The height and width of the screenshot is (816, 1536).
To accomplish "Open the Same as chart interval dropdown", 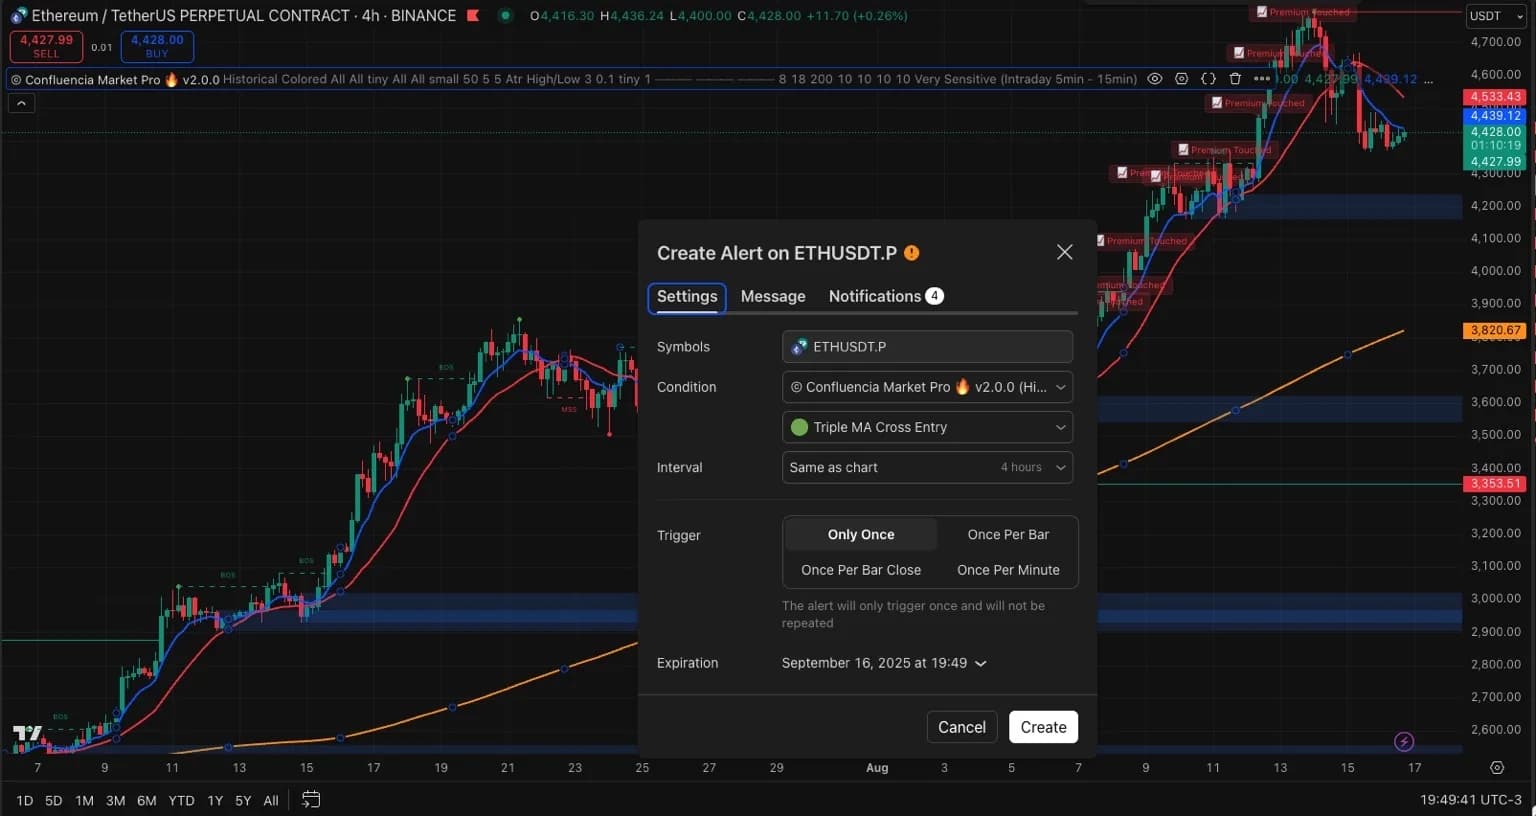I will [x=927, y=467].
